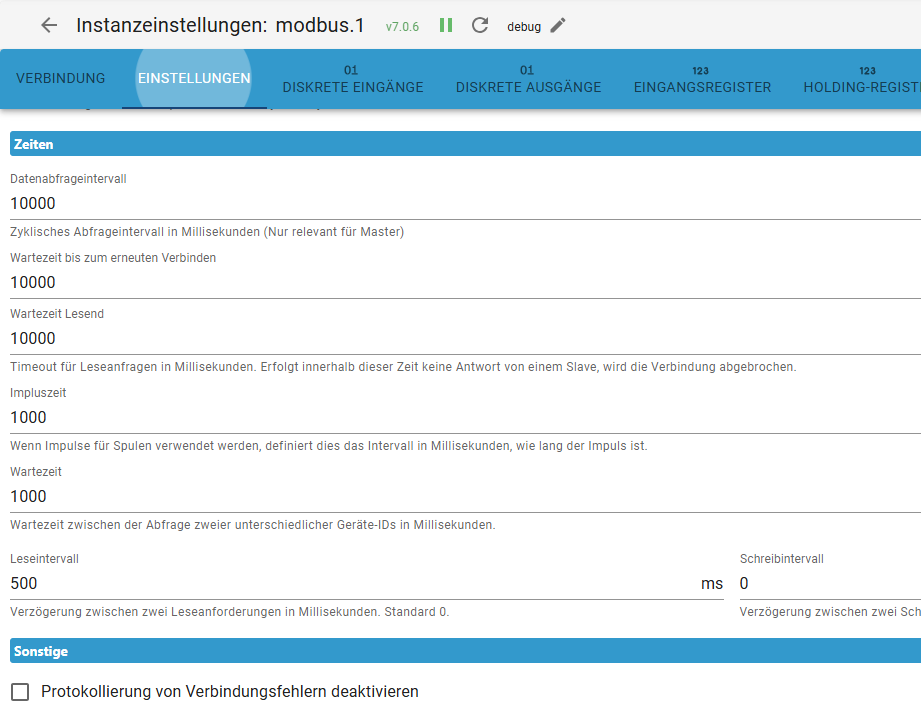Click the Wartezeit 1000 input field

point(465,497)
